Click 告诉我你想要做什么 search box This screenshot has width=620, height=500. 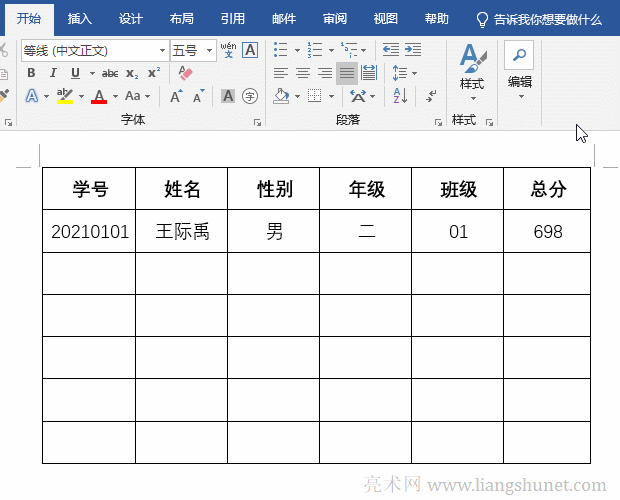[539, 19]
